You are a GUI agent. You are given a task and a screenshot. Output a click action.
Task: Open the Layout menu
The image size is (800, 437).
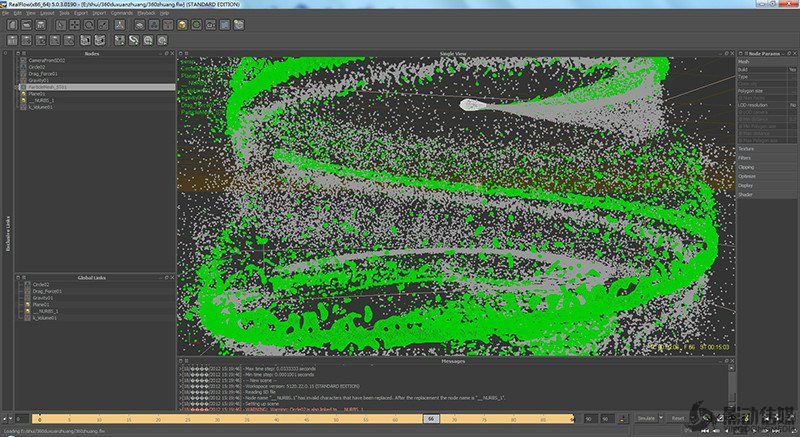47,13
